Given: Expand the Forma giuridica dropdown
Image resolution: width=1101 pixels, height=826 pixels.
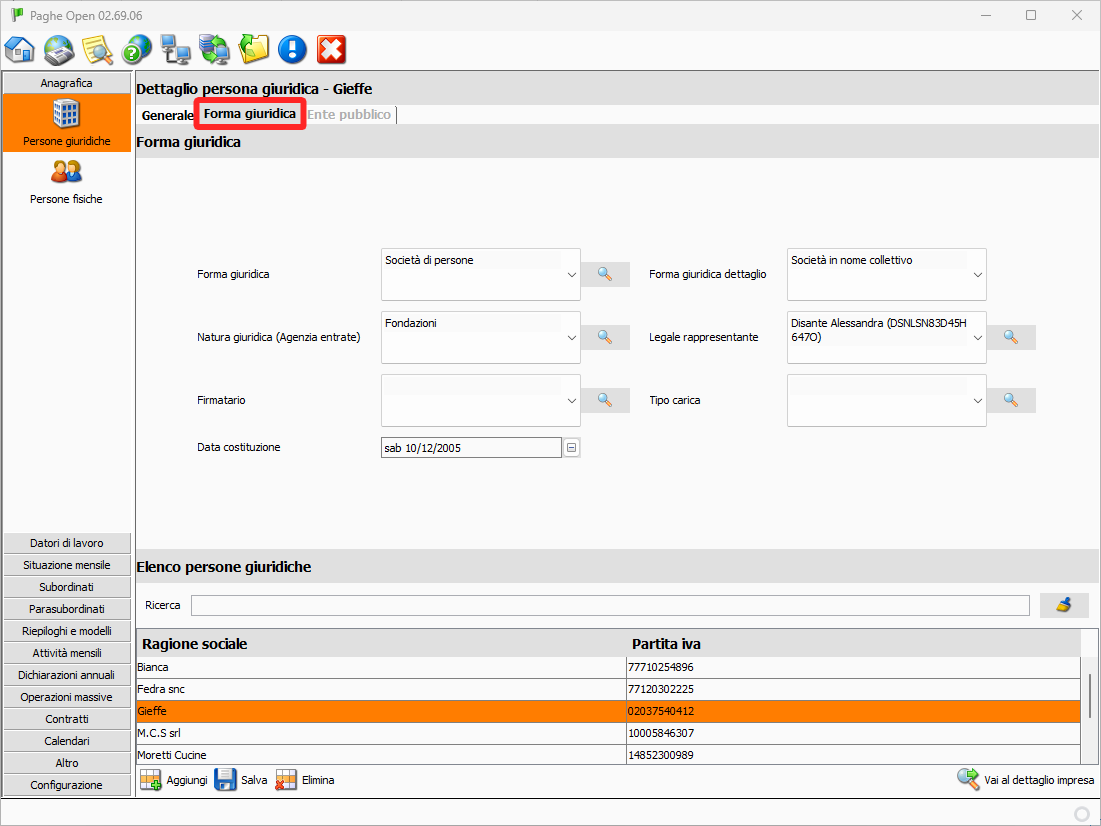Looking at the screenshot, I should pos(571,274).
